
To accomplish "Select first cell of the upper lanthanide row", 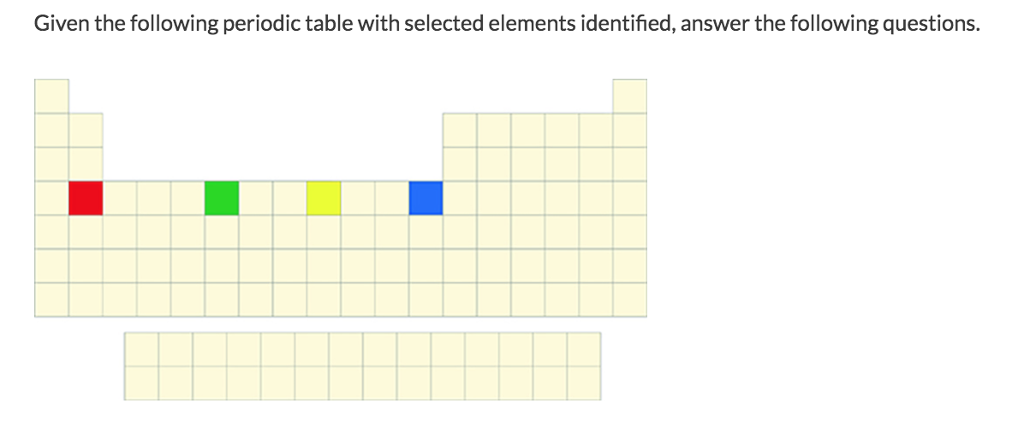I will pos(141,349).
